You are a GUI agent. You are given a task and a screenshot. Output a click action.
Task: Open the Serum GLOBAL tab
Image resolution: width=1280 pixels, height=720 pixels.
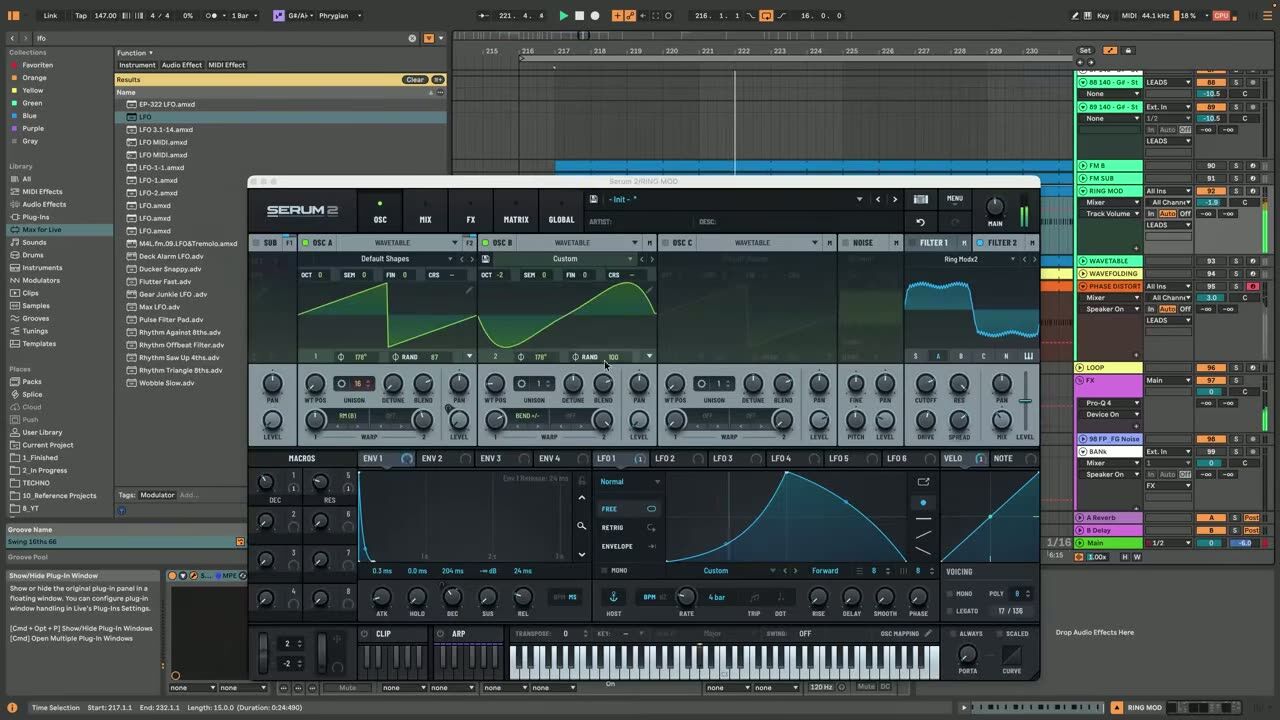[562, 213]
